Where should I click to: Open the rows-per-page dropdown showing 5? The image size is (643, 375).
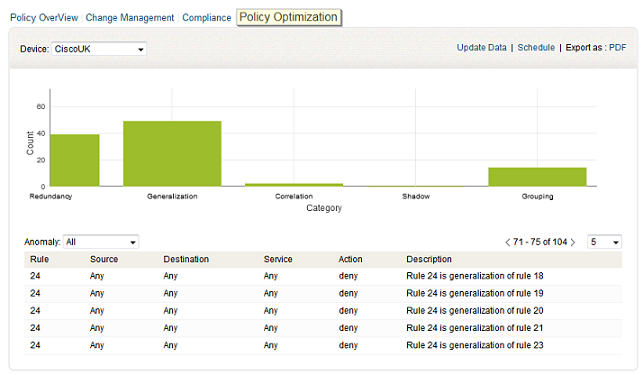pos(604,242)
